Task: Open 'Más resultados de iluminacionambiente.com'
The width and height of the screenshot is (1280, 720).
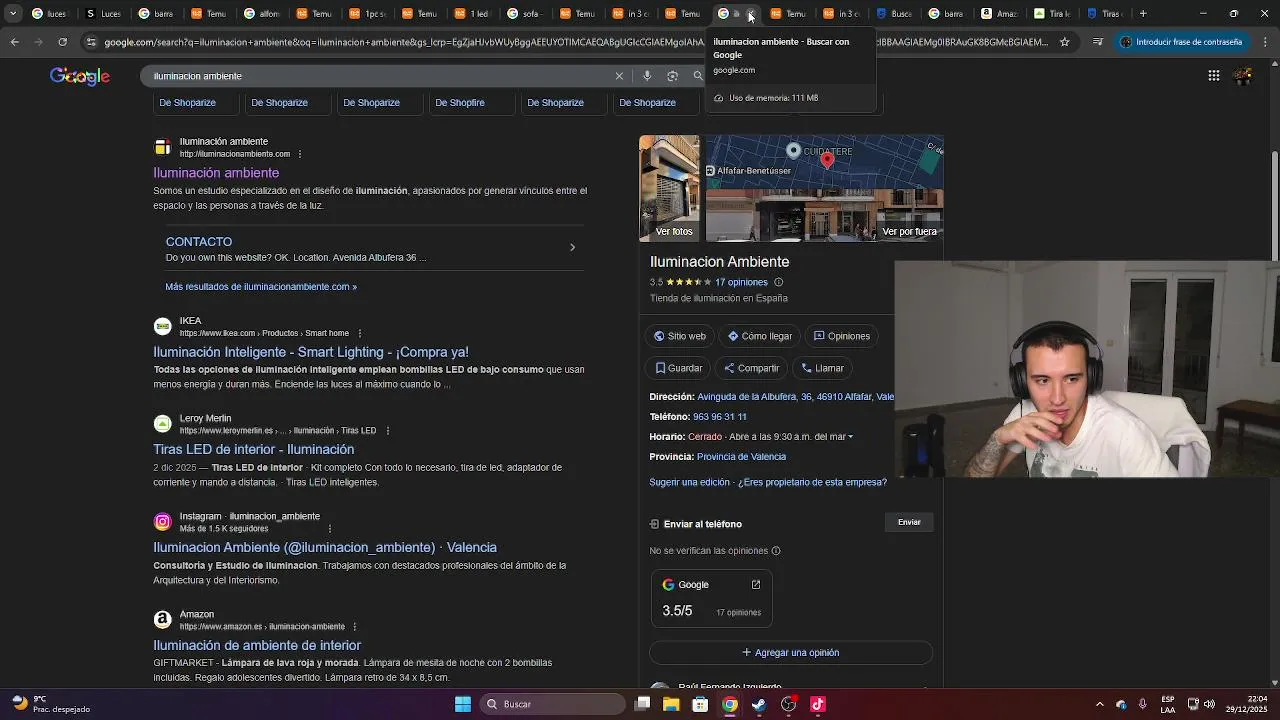Action: (x=261, y=287)
